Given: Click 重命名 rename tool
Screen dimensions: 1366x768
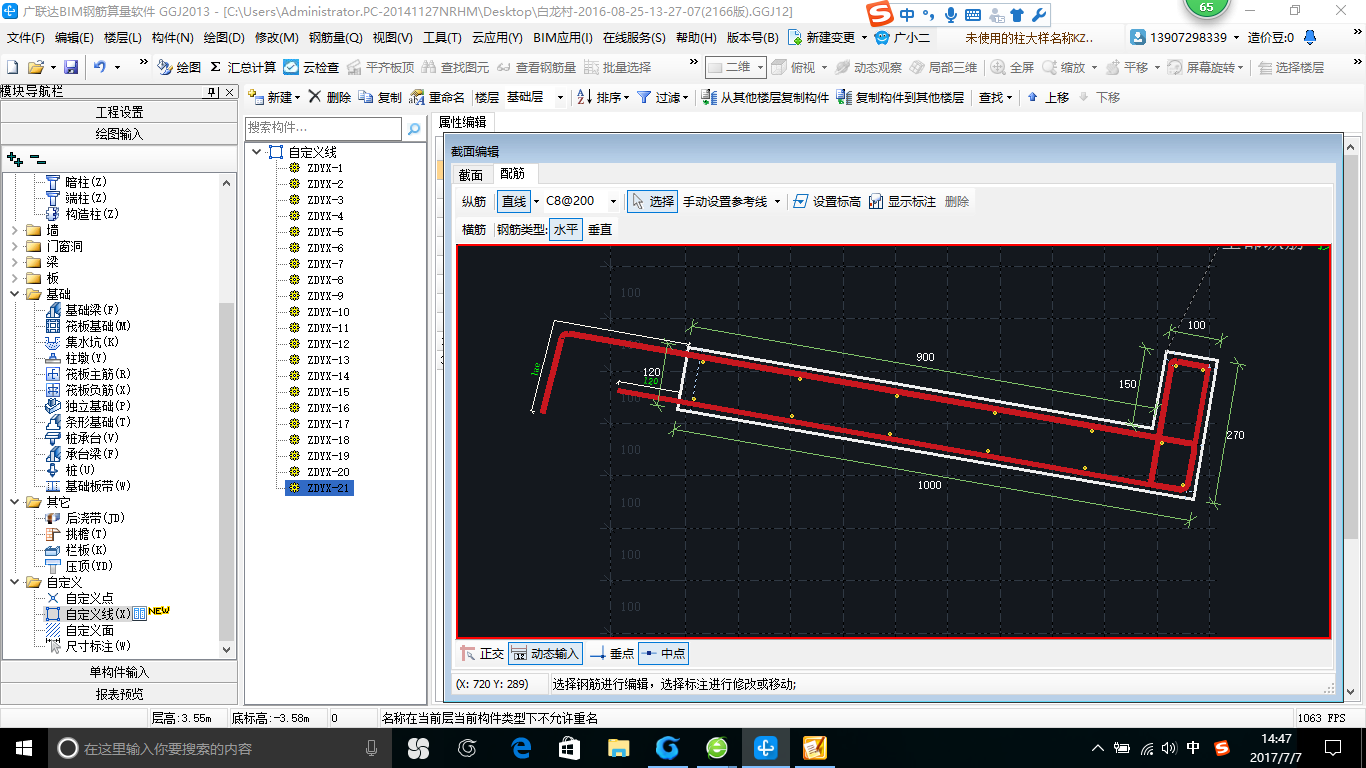Looking at the screenshot, I should point(438,97).
